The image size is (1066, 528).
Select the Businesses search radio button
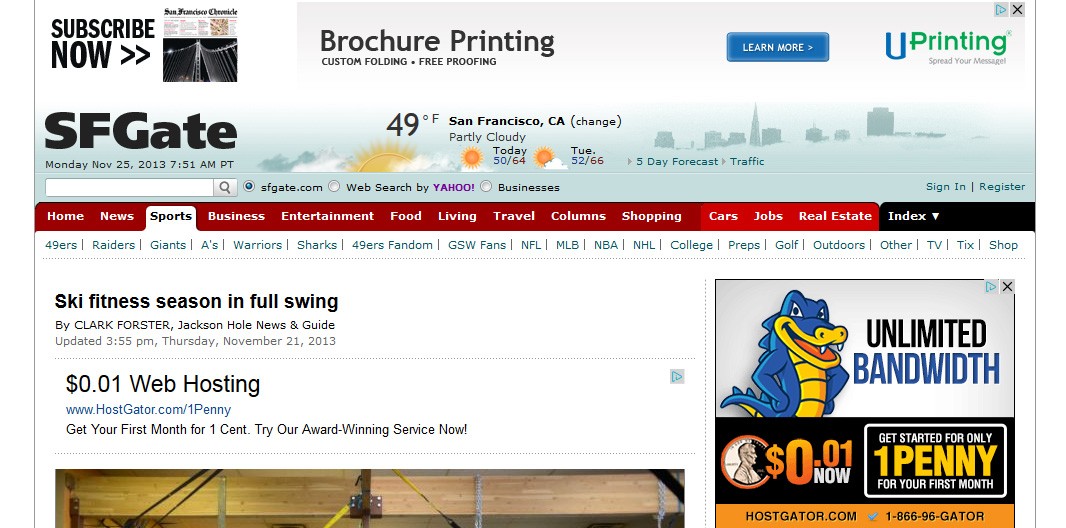click(486, 186)
